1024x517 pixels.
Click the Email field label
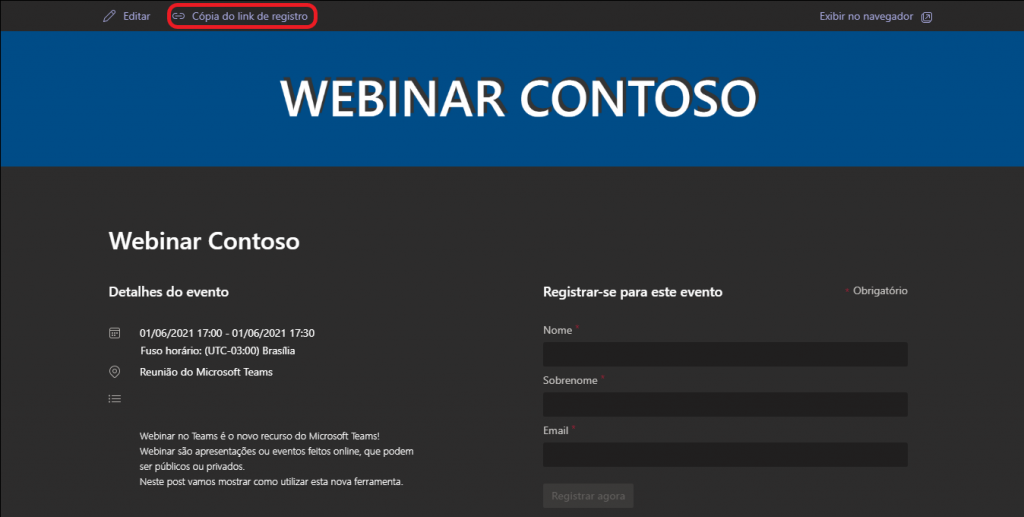555,430
